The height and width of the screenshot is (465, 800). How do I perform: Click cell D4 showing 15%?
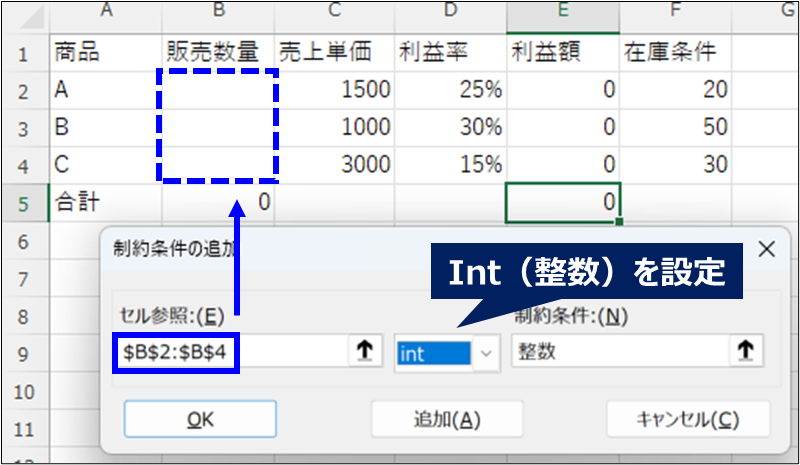[x=450, y=165]
